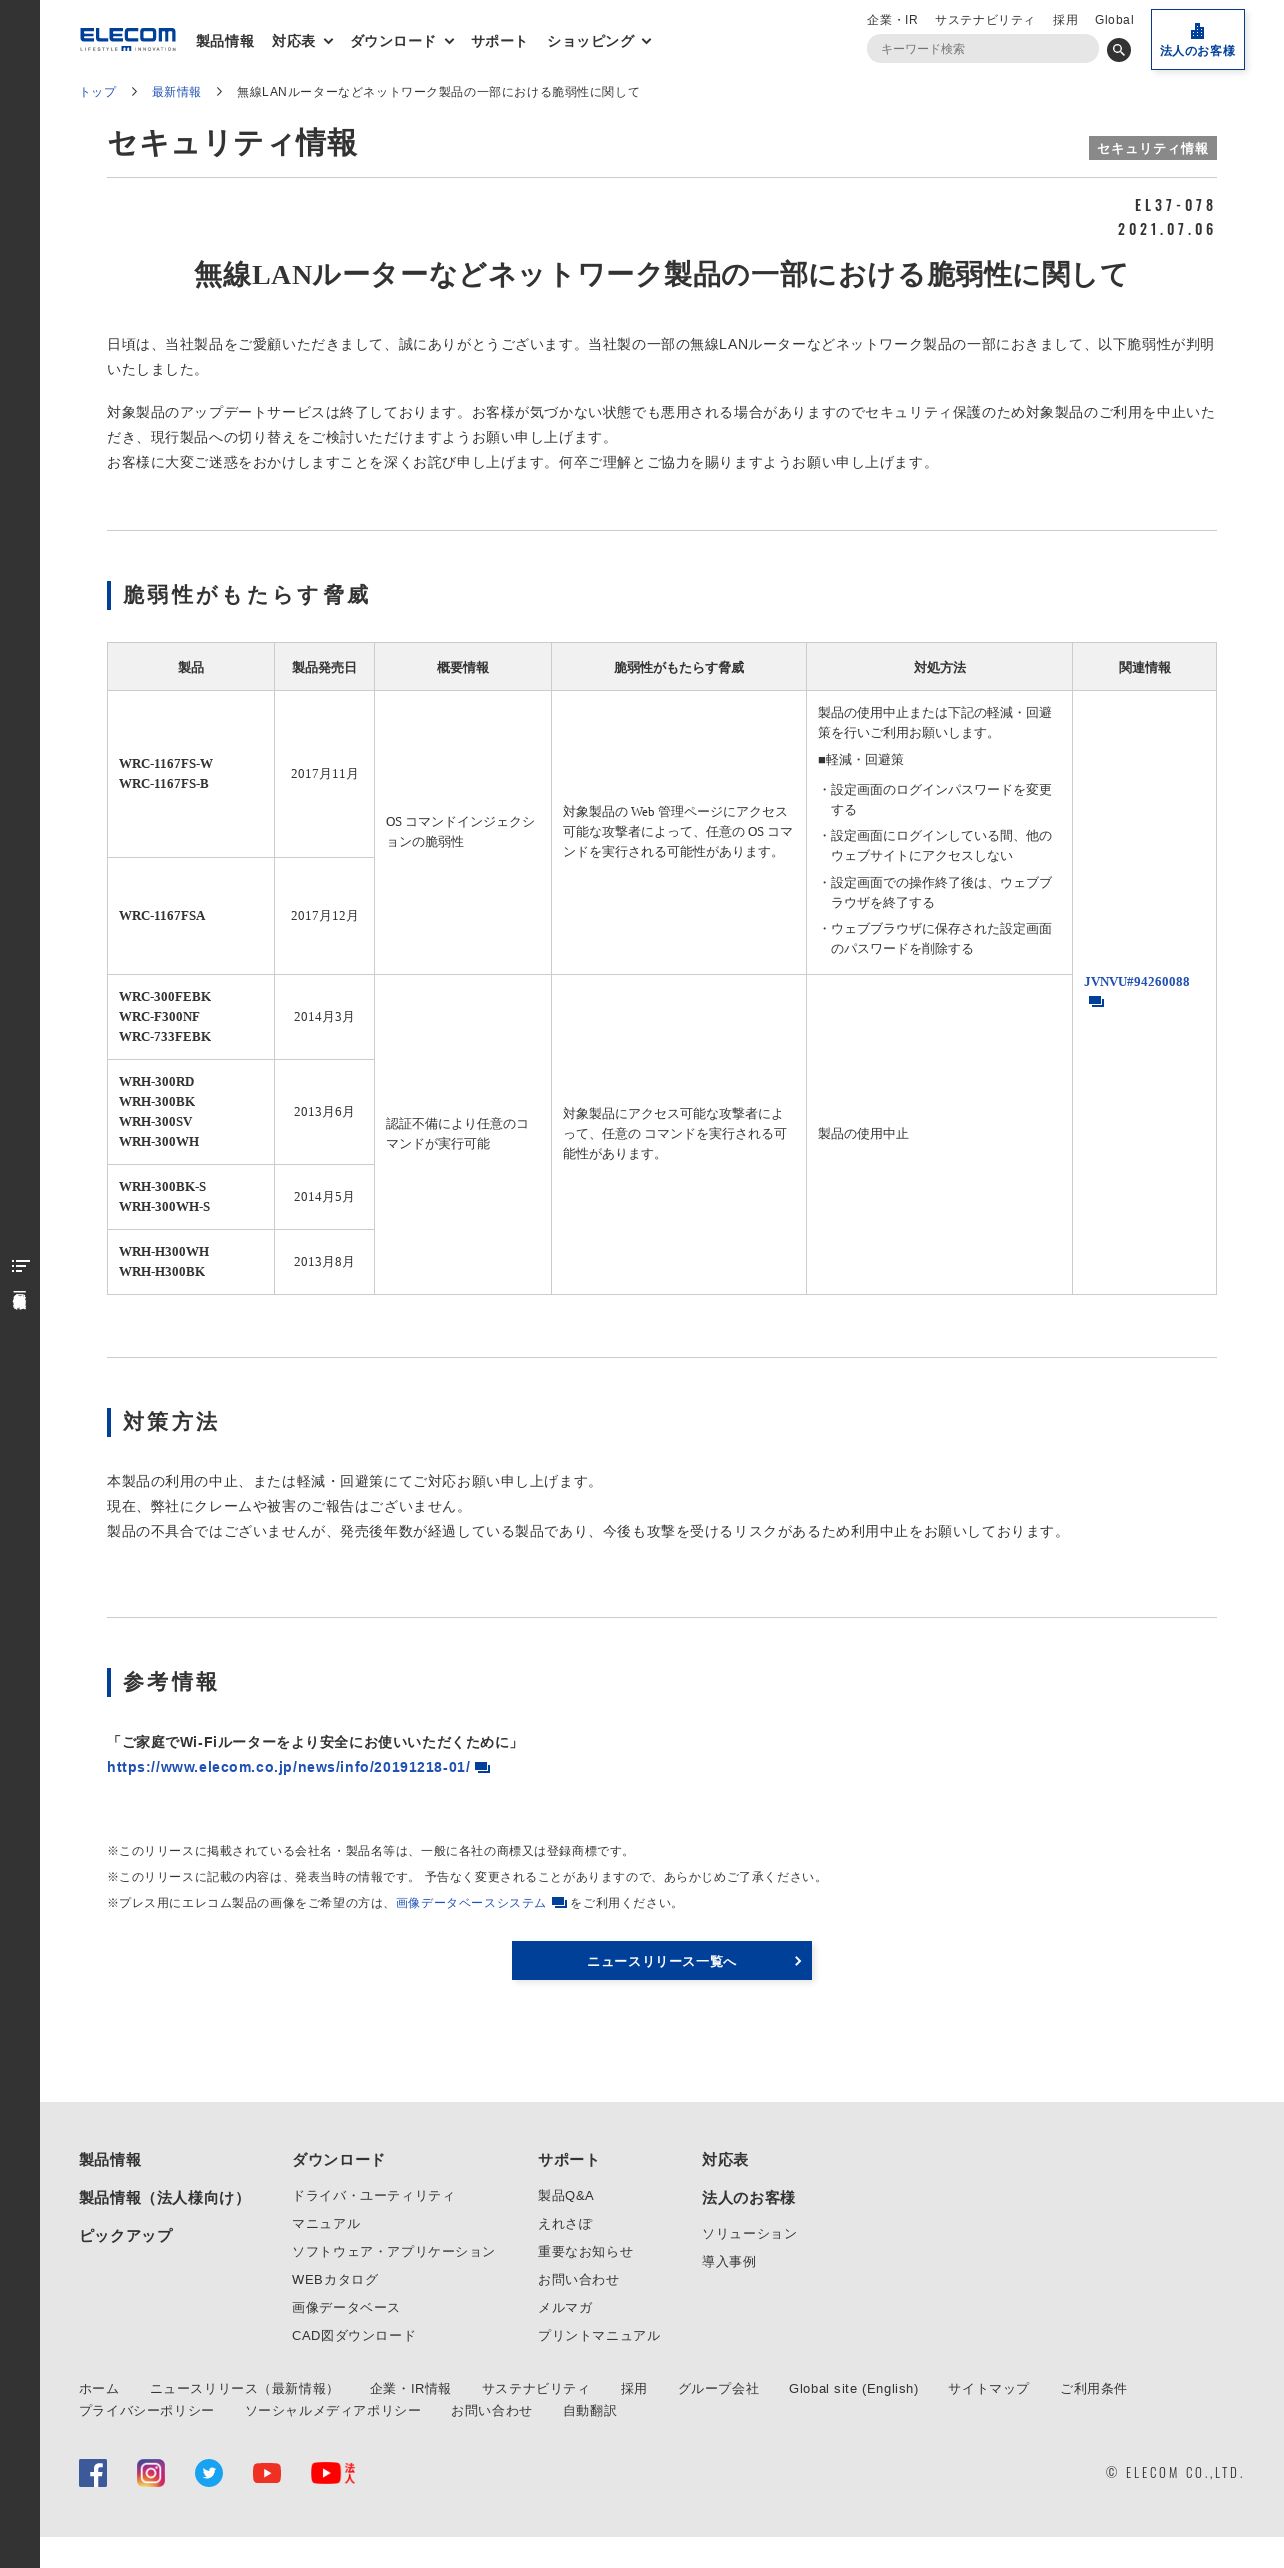Open the https://www.elecom.co.jp/news/info/20191218-01/ link
The image size is (1284, 2568).
(288, 1767)
